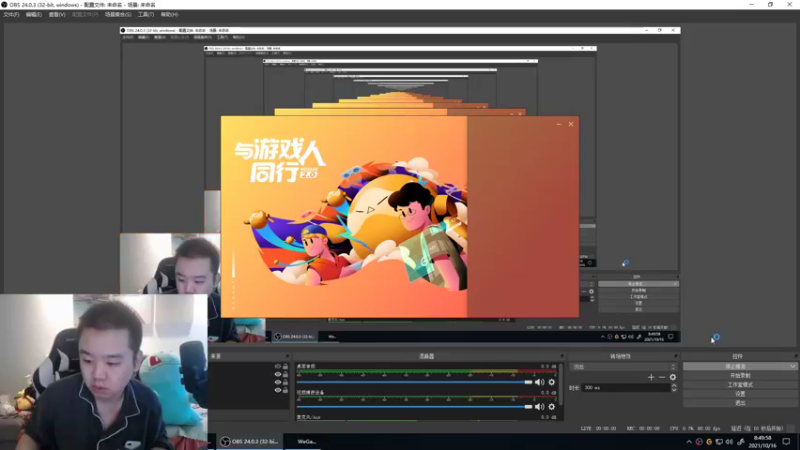Click the LIVE: 00:00:00 status text
800x450 pixels.
pos(598,429)
